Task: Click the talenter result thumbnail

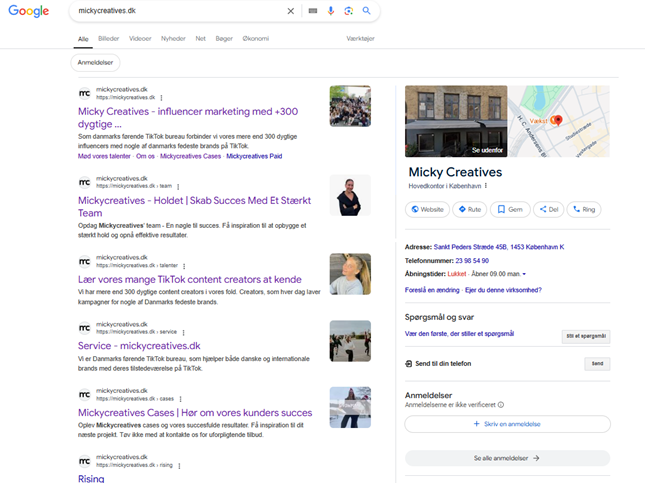Action: (350, 274)
